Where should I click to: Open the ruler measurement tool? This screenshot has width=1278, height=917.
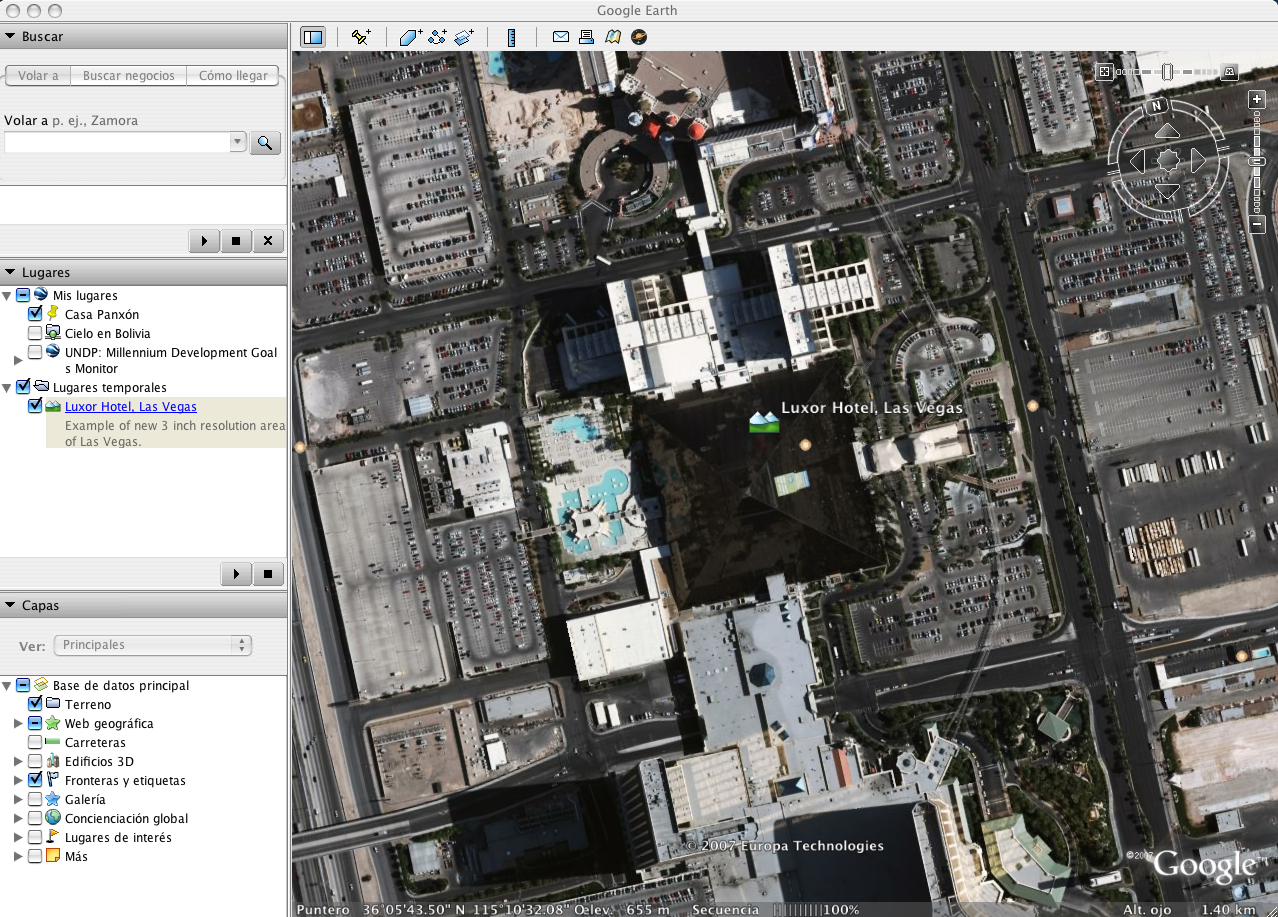[x=511, y=37]
